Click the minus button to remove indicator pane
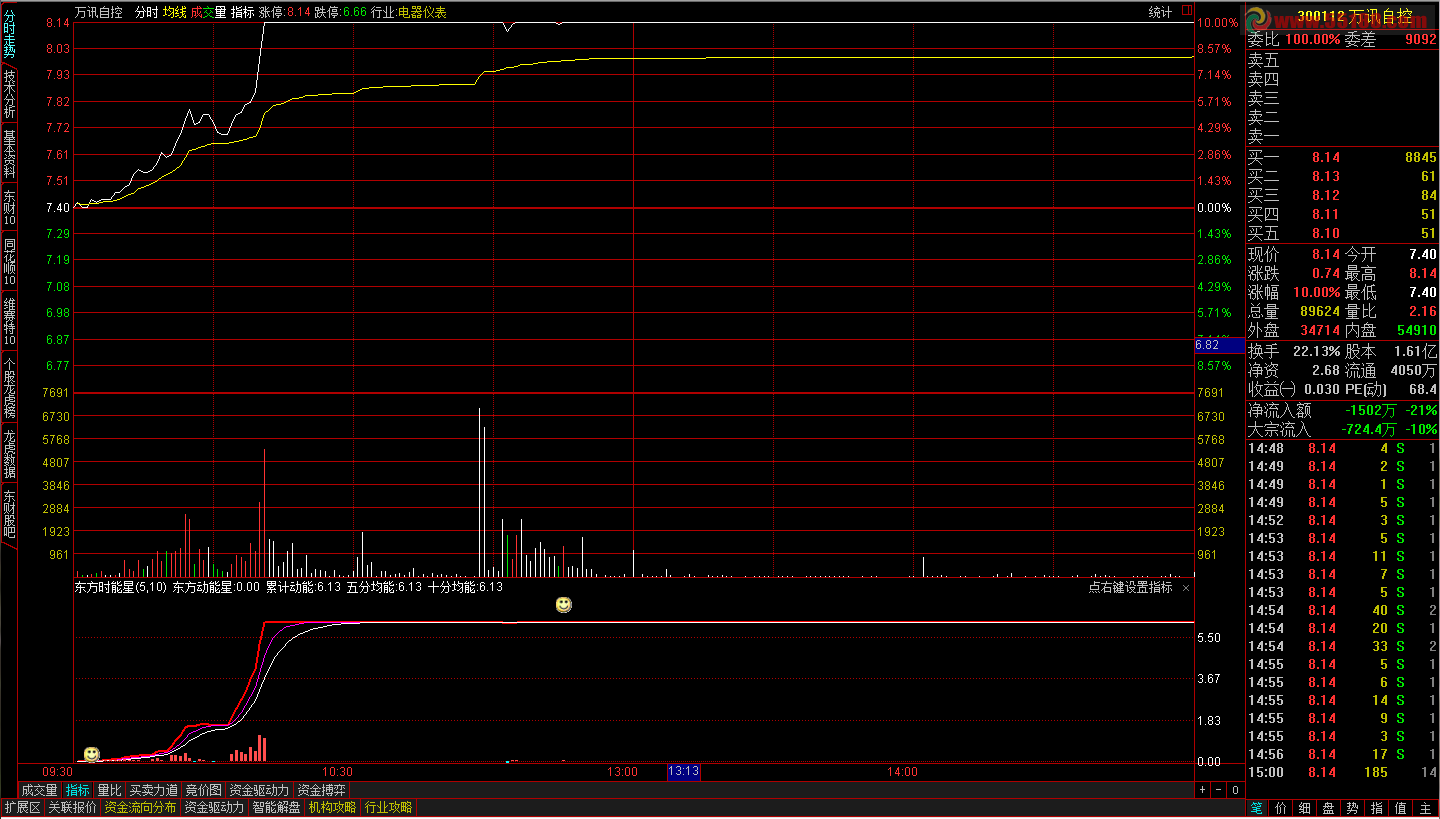The width and height of the screenshot is (1440, 819). pos(1218,790)
